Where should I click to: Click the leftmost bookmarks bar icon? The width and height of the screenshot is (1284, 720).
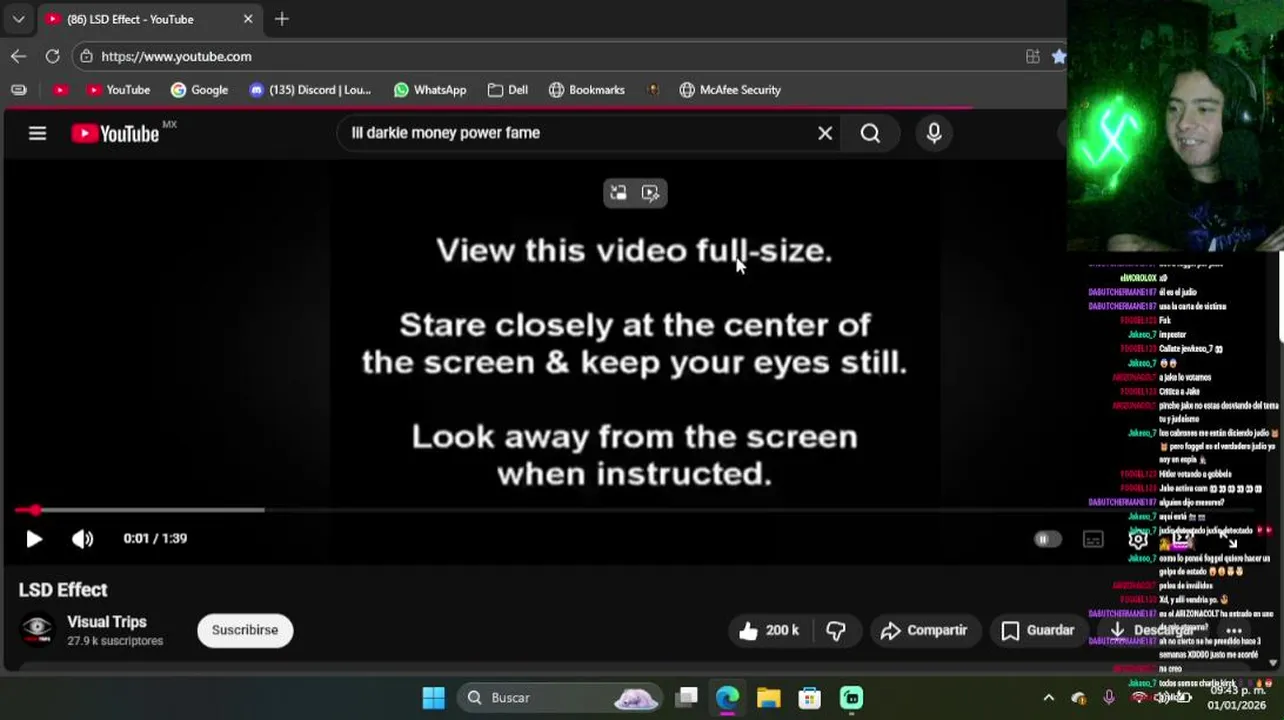click(x=18, y=90)
